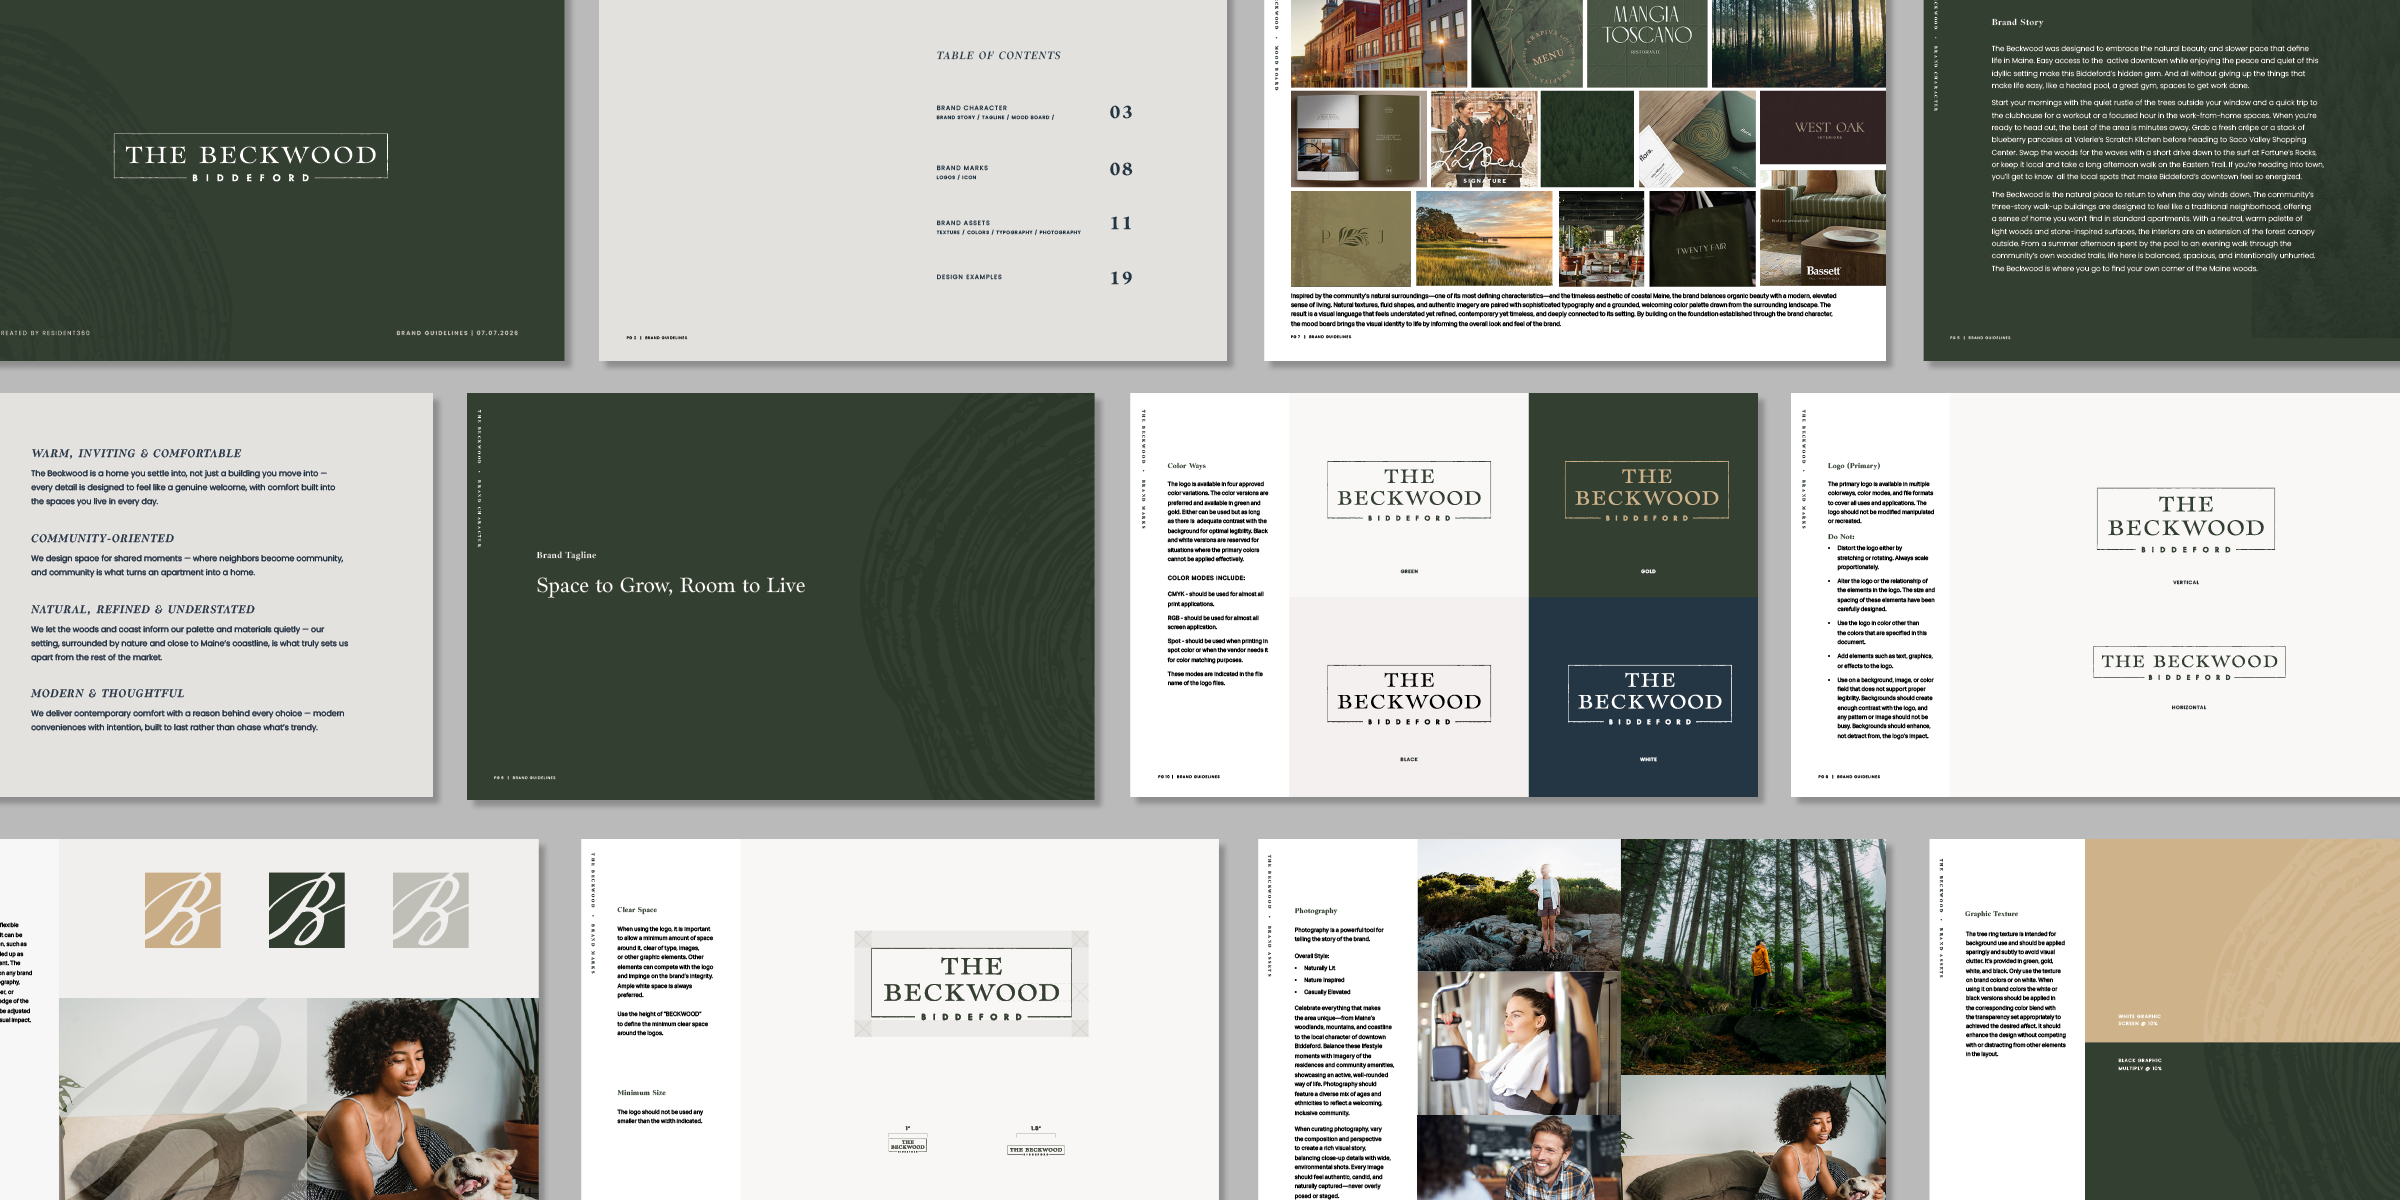2400x1200 pixels.
Task: Click the primary logo labeled VERTICAL
Action: coord(2186,520)
